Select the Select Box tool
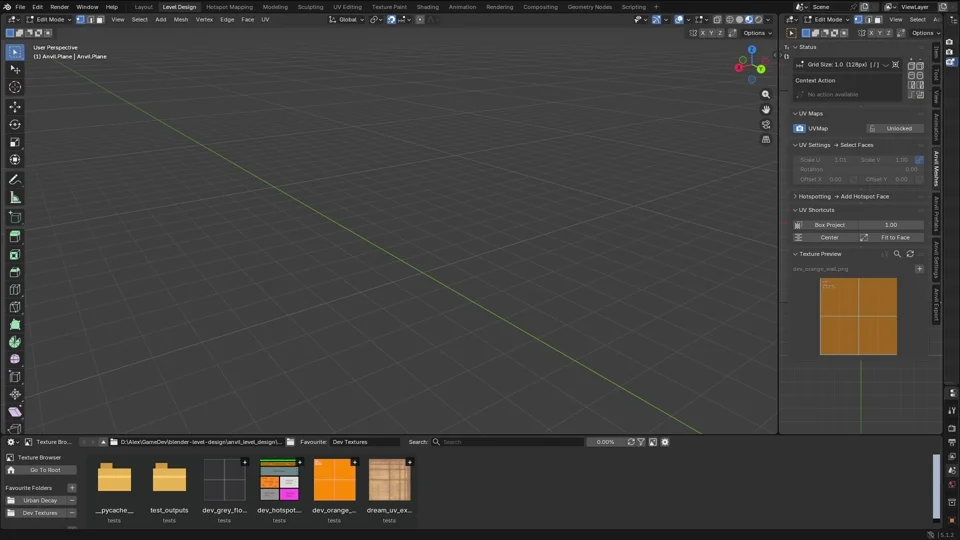Viewport: 960px width, 540px height. [15, 52]
